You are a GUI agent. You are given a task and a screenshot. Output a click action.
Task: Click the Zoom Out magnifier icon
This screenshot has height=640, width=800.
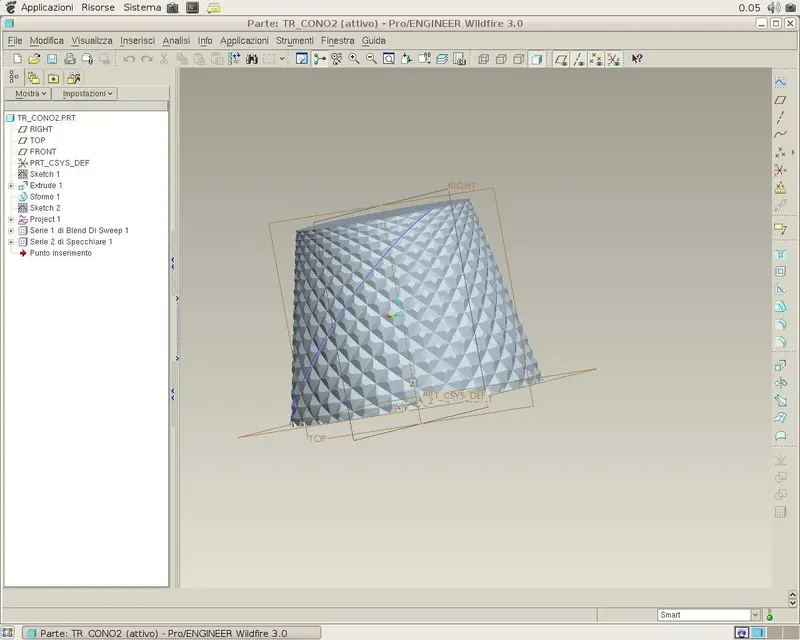click(x=371, y=59)
